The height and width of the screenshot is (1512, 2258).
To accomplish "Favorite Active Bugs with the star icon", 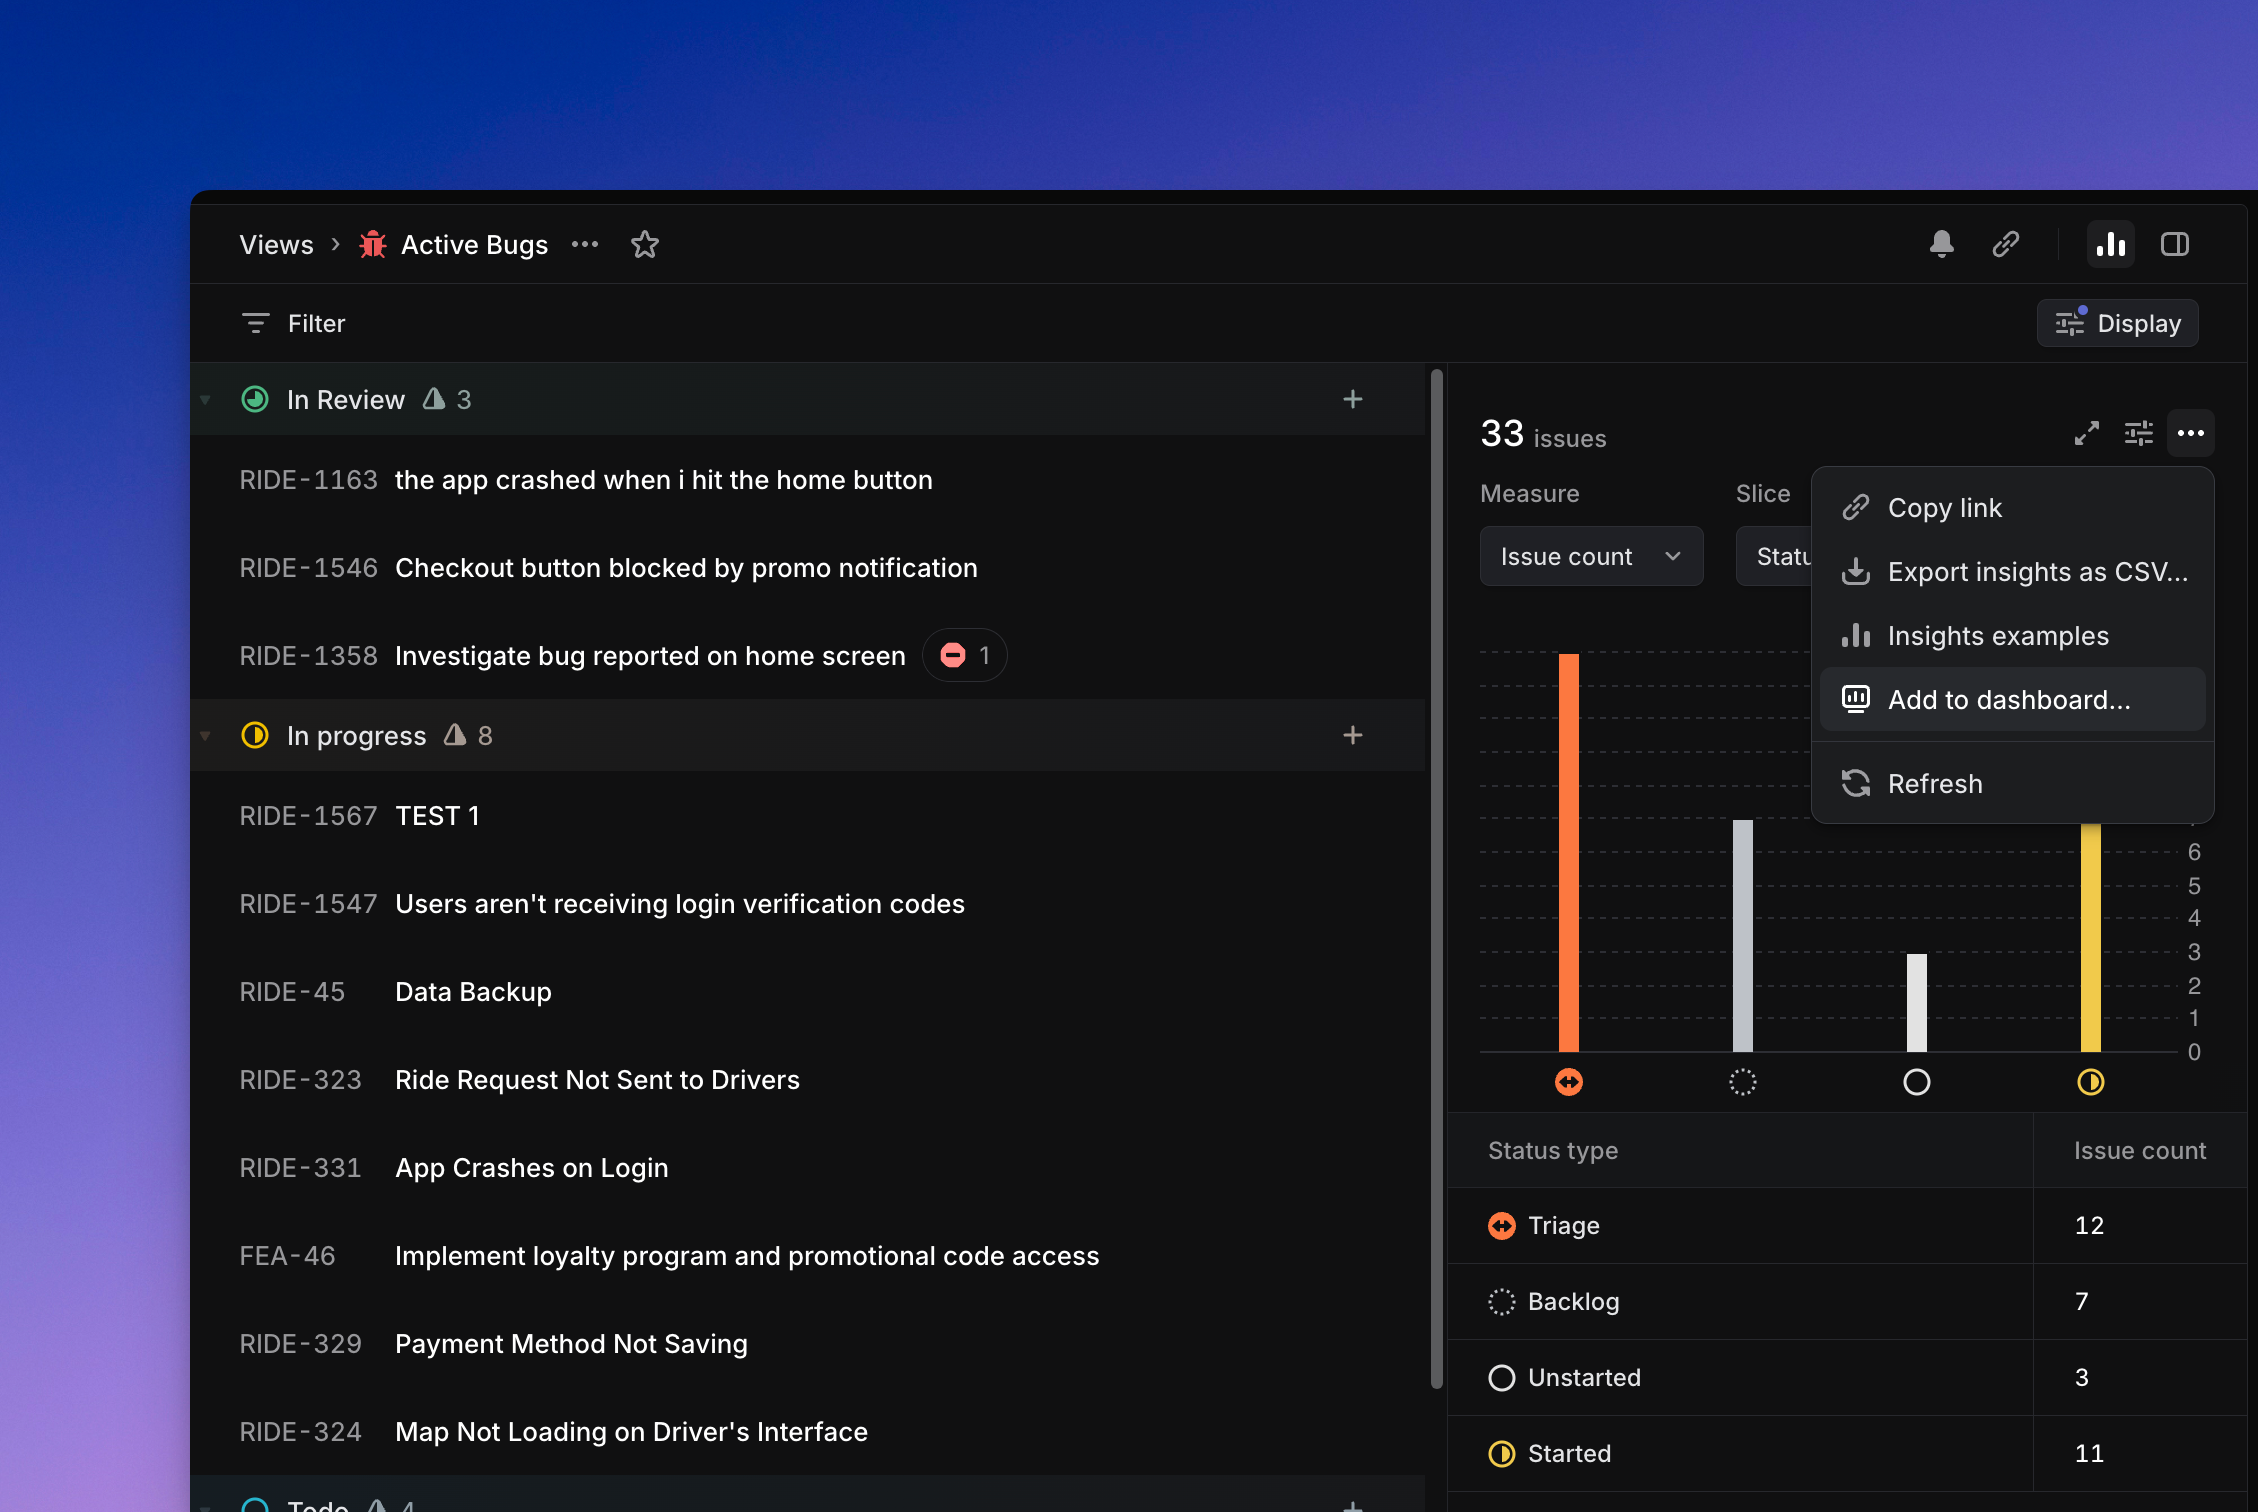I will 645,244.
